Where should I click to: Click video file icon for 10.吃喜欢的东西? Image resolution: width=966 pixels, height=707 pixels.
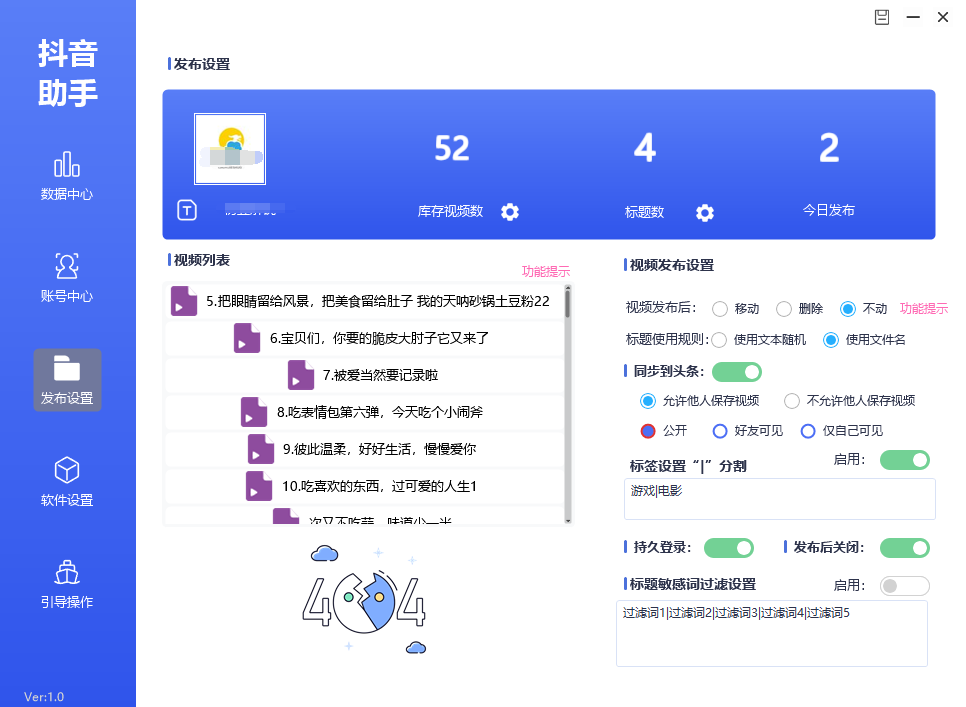(x=259, y=486)
